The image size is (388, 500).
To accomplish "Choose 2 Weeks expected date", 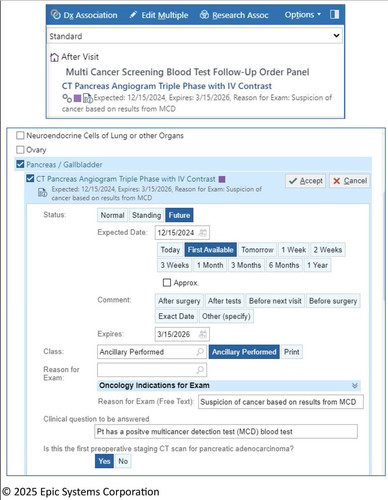I will (328, 250).
